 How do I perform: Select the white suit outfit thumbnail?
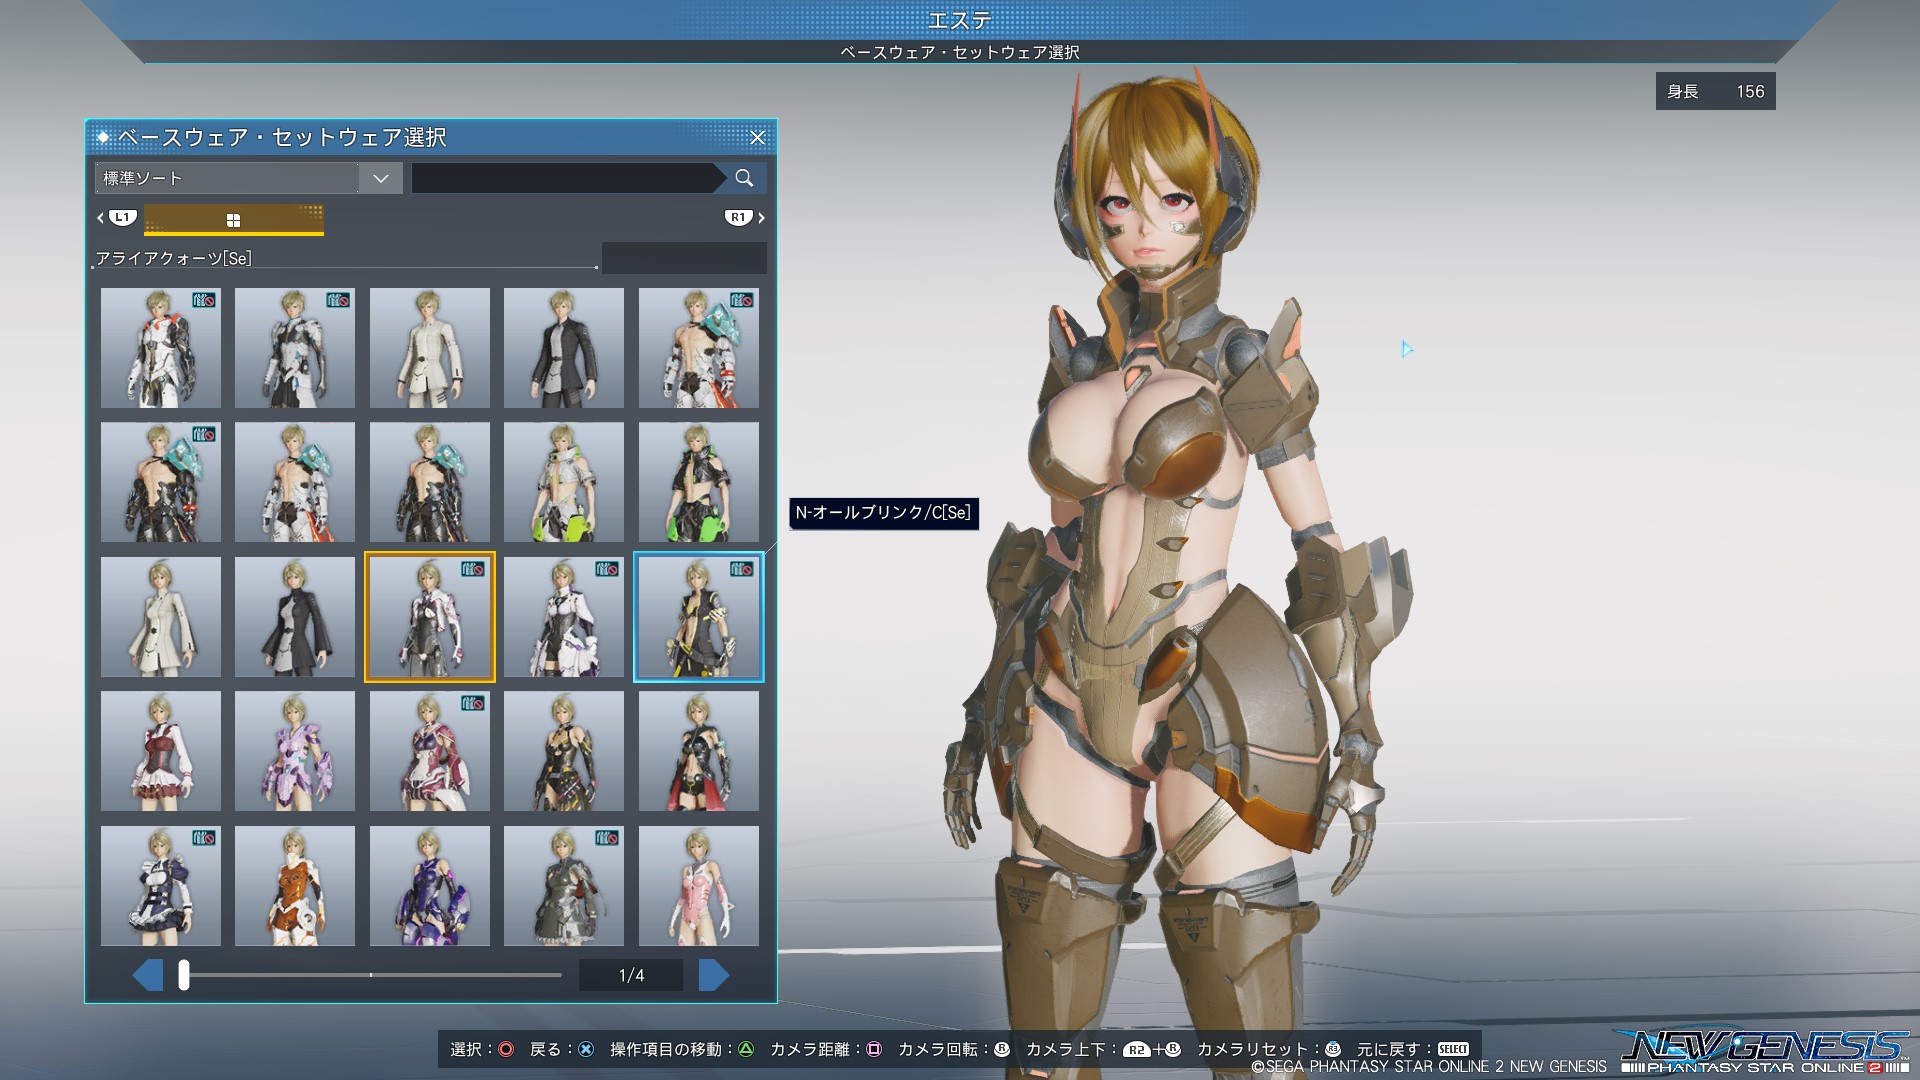click(430, 348)
